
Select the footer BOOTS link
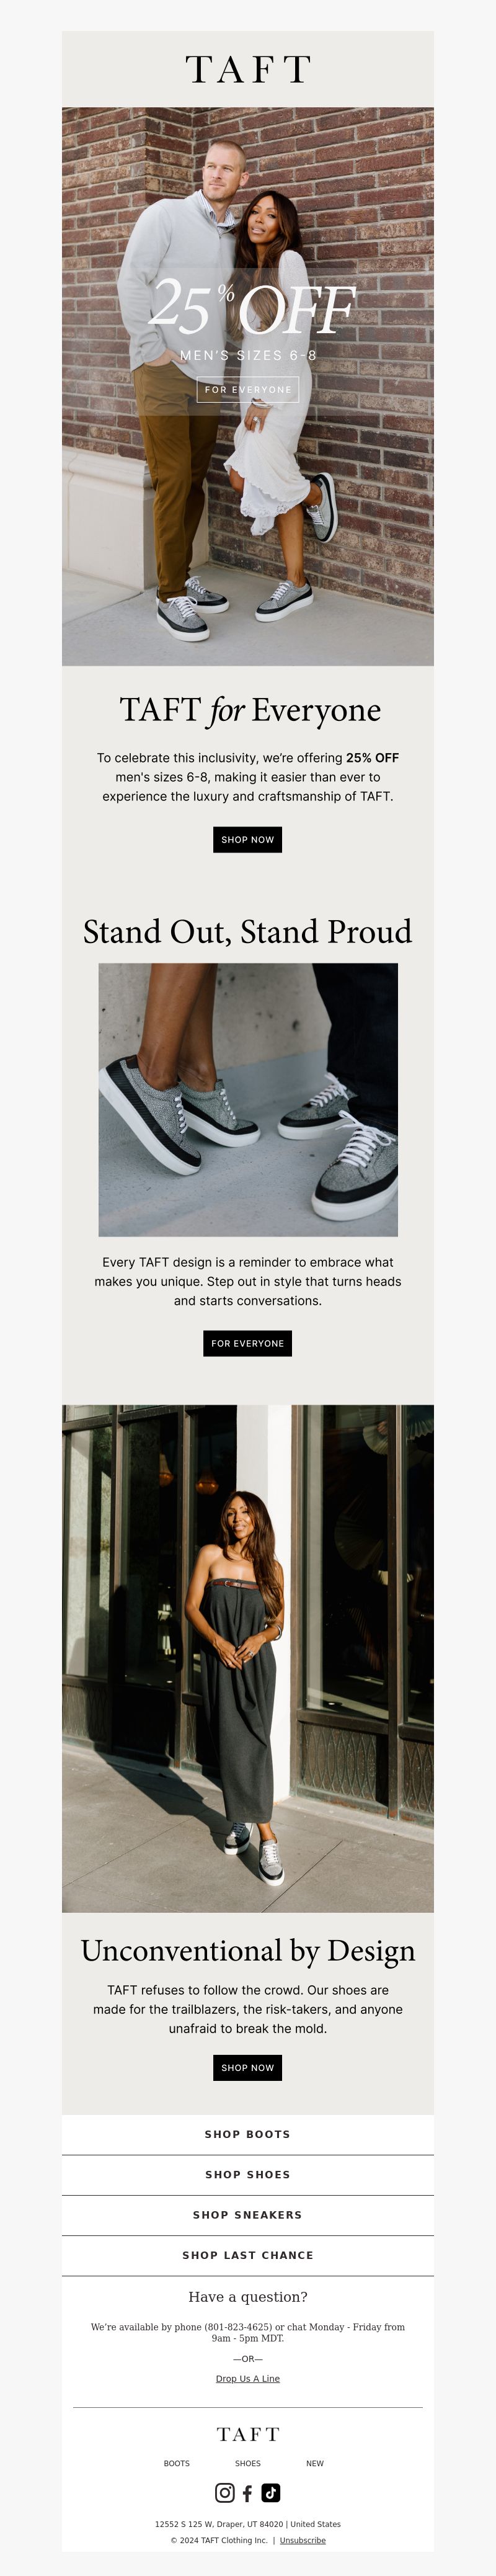[177, 2463]
